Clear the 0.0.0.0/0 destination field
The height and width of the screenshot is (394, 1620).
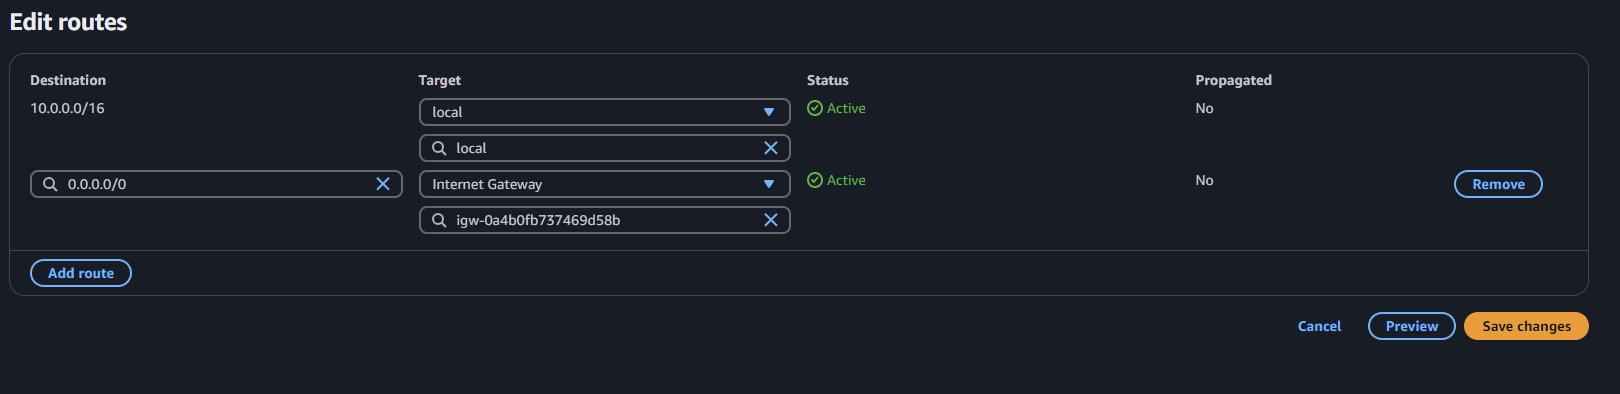point(383,184)
